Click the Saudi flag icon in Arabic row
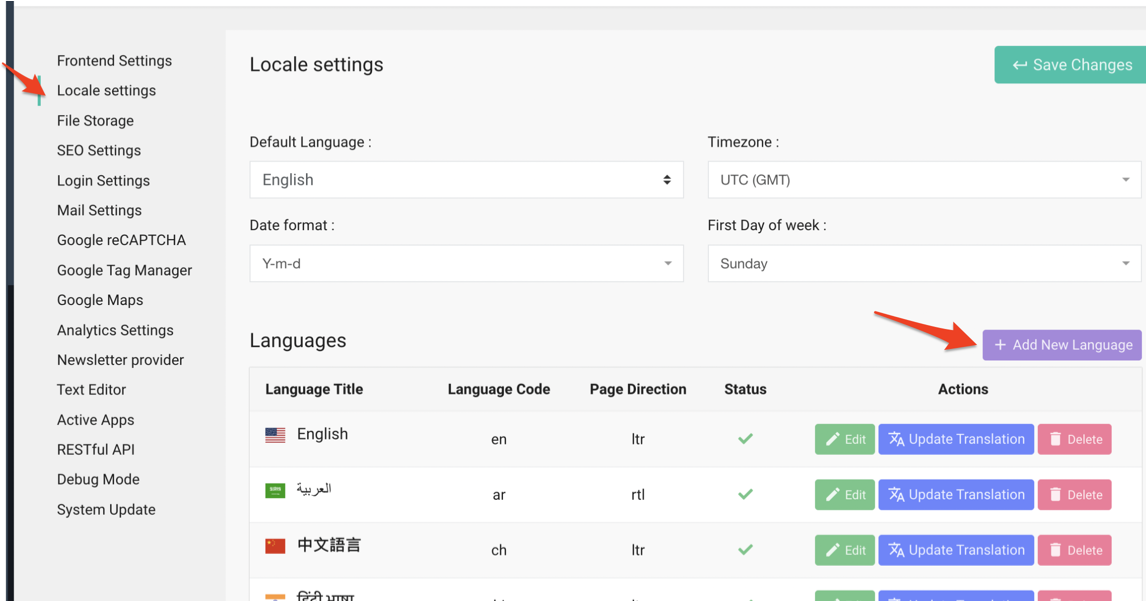This screenshot has height=601, width=1146. pyautogui.click(x=275, y=491)
